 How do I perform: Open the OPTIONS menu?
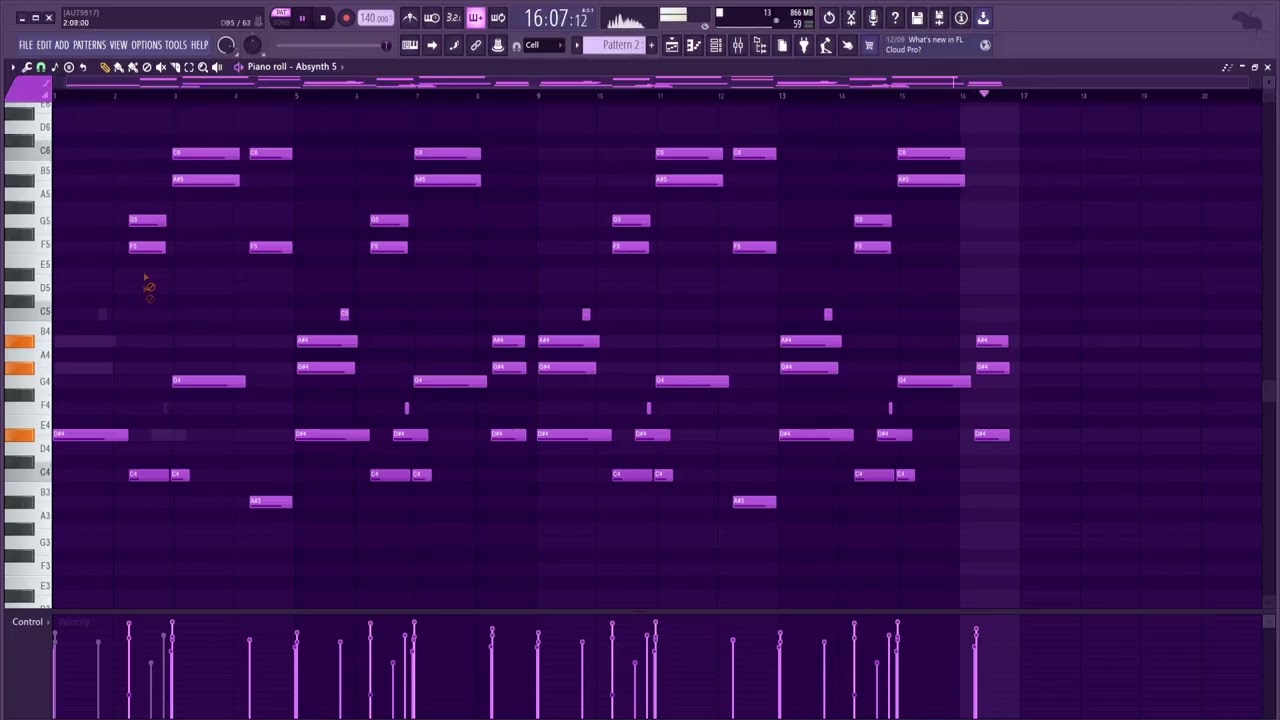[146, 45]
